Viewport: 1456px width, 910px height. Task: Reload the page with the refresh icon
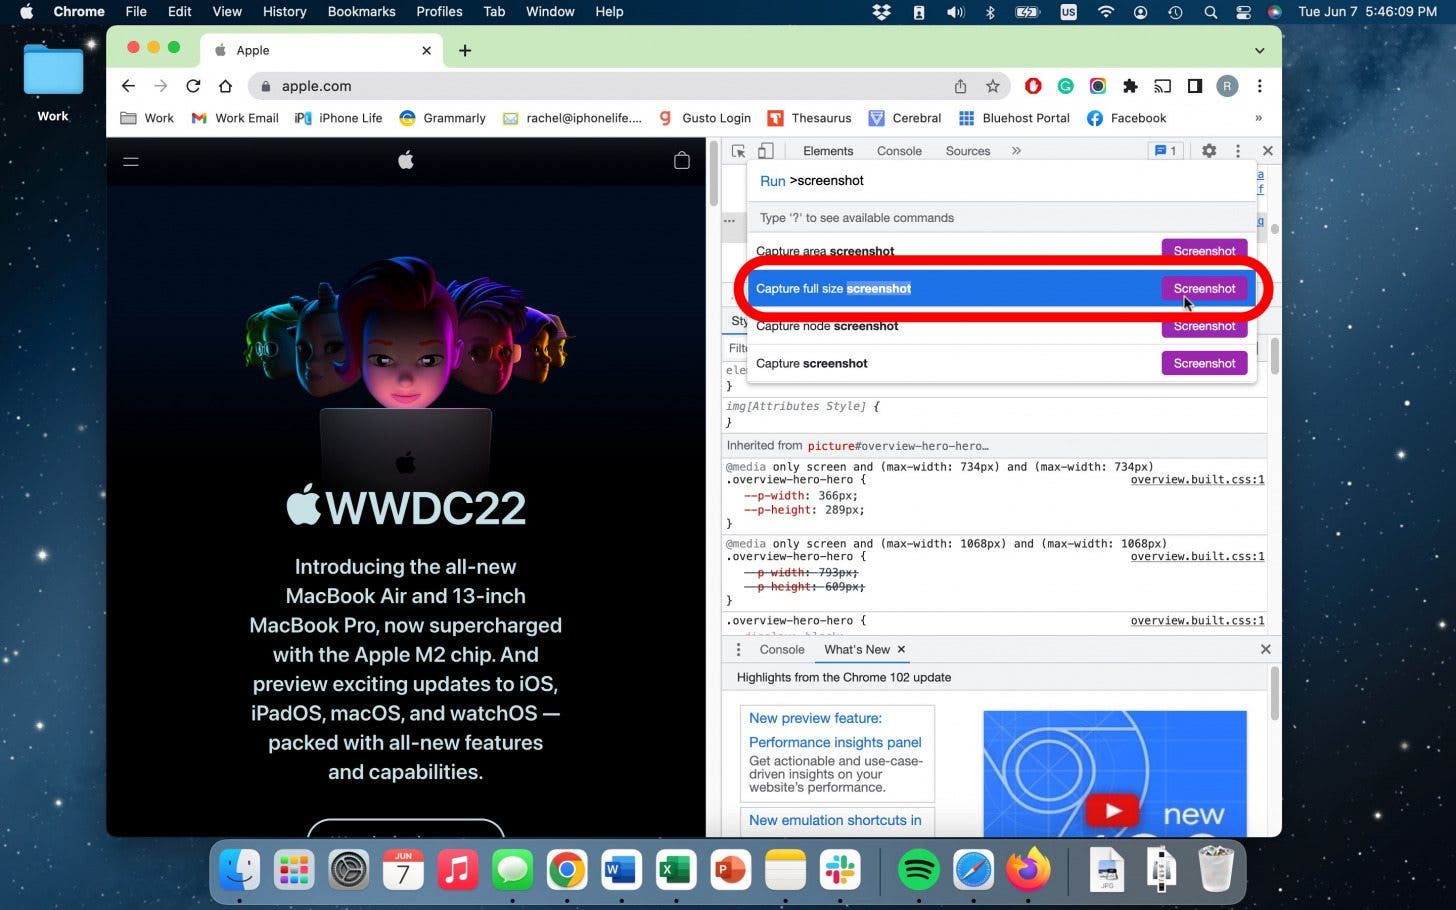click(x=193, y=86)
